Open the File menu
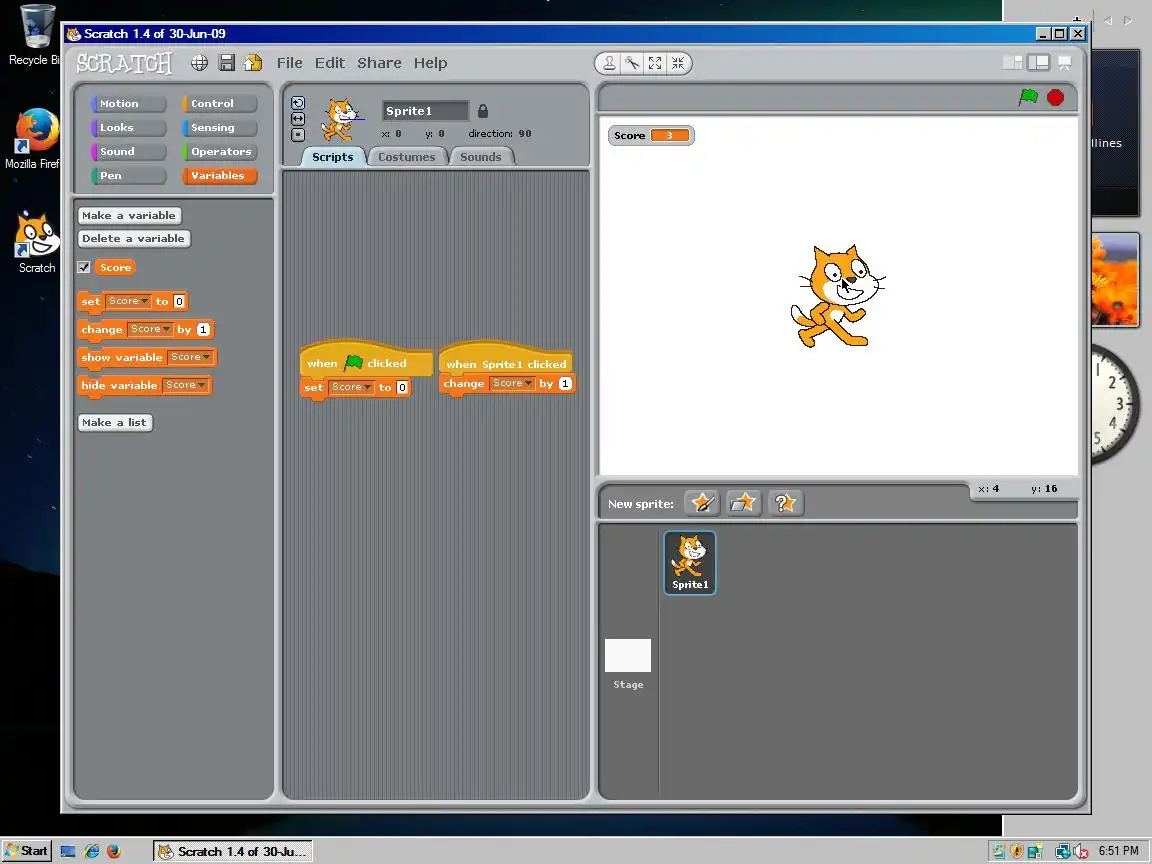The width and height of the screenshot is (1152, 864). [289, 63]
